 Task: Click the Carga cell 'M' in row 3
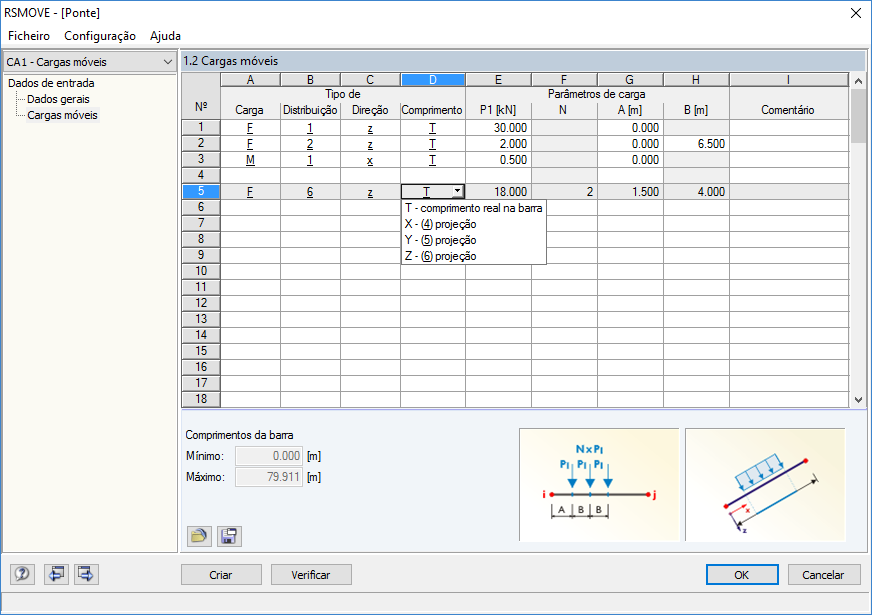(x=250, y=160)
